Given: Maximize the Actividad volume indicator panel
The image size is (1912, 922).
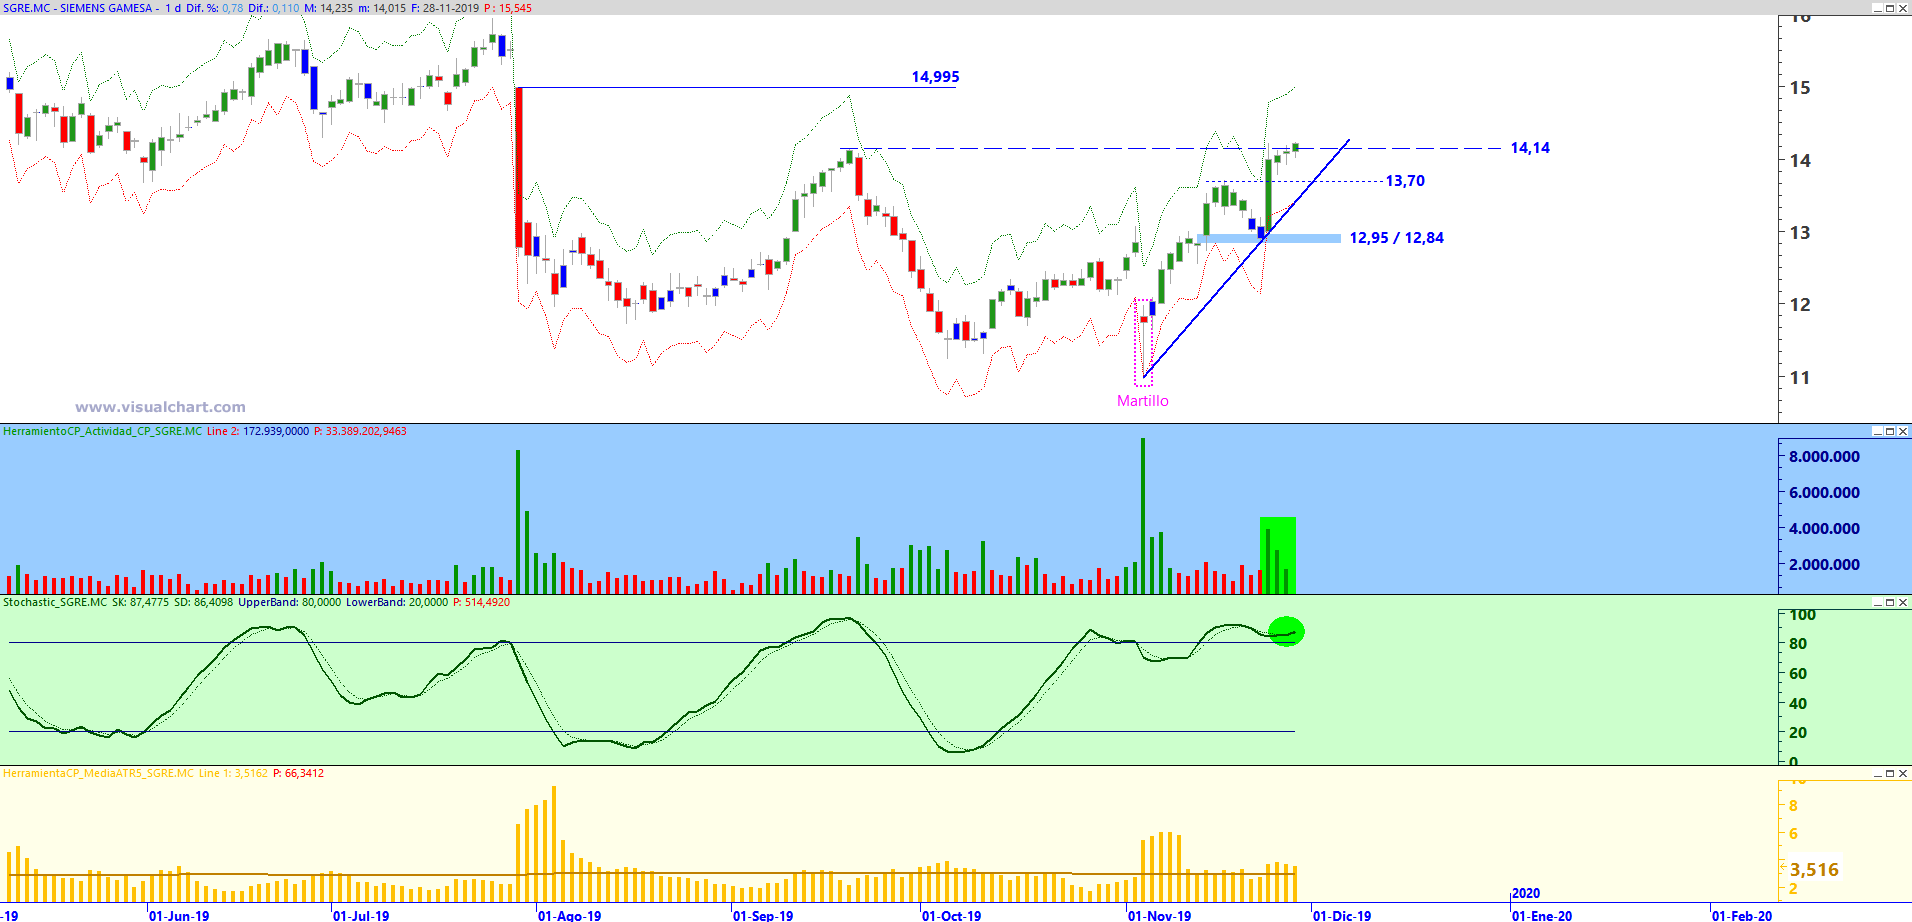Looking at the screenshot, I should click(x=1890, y=431).
